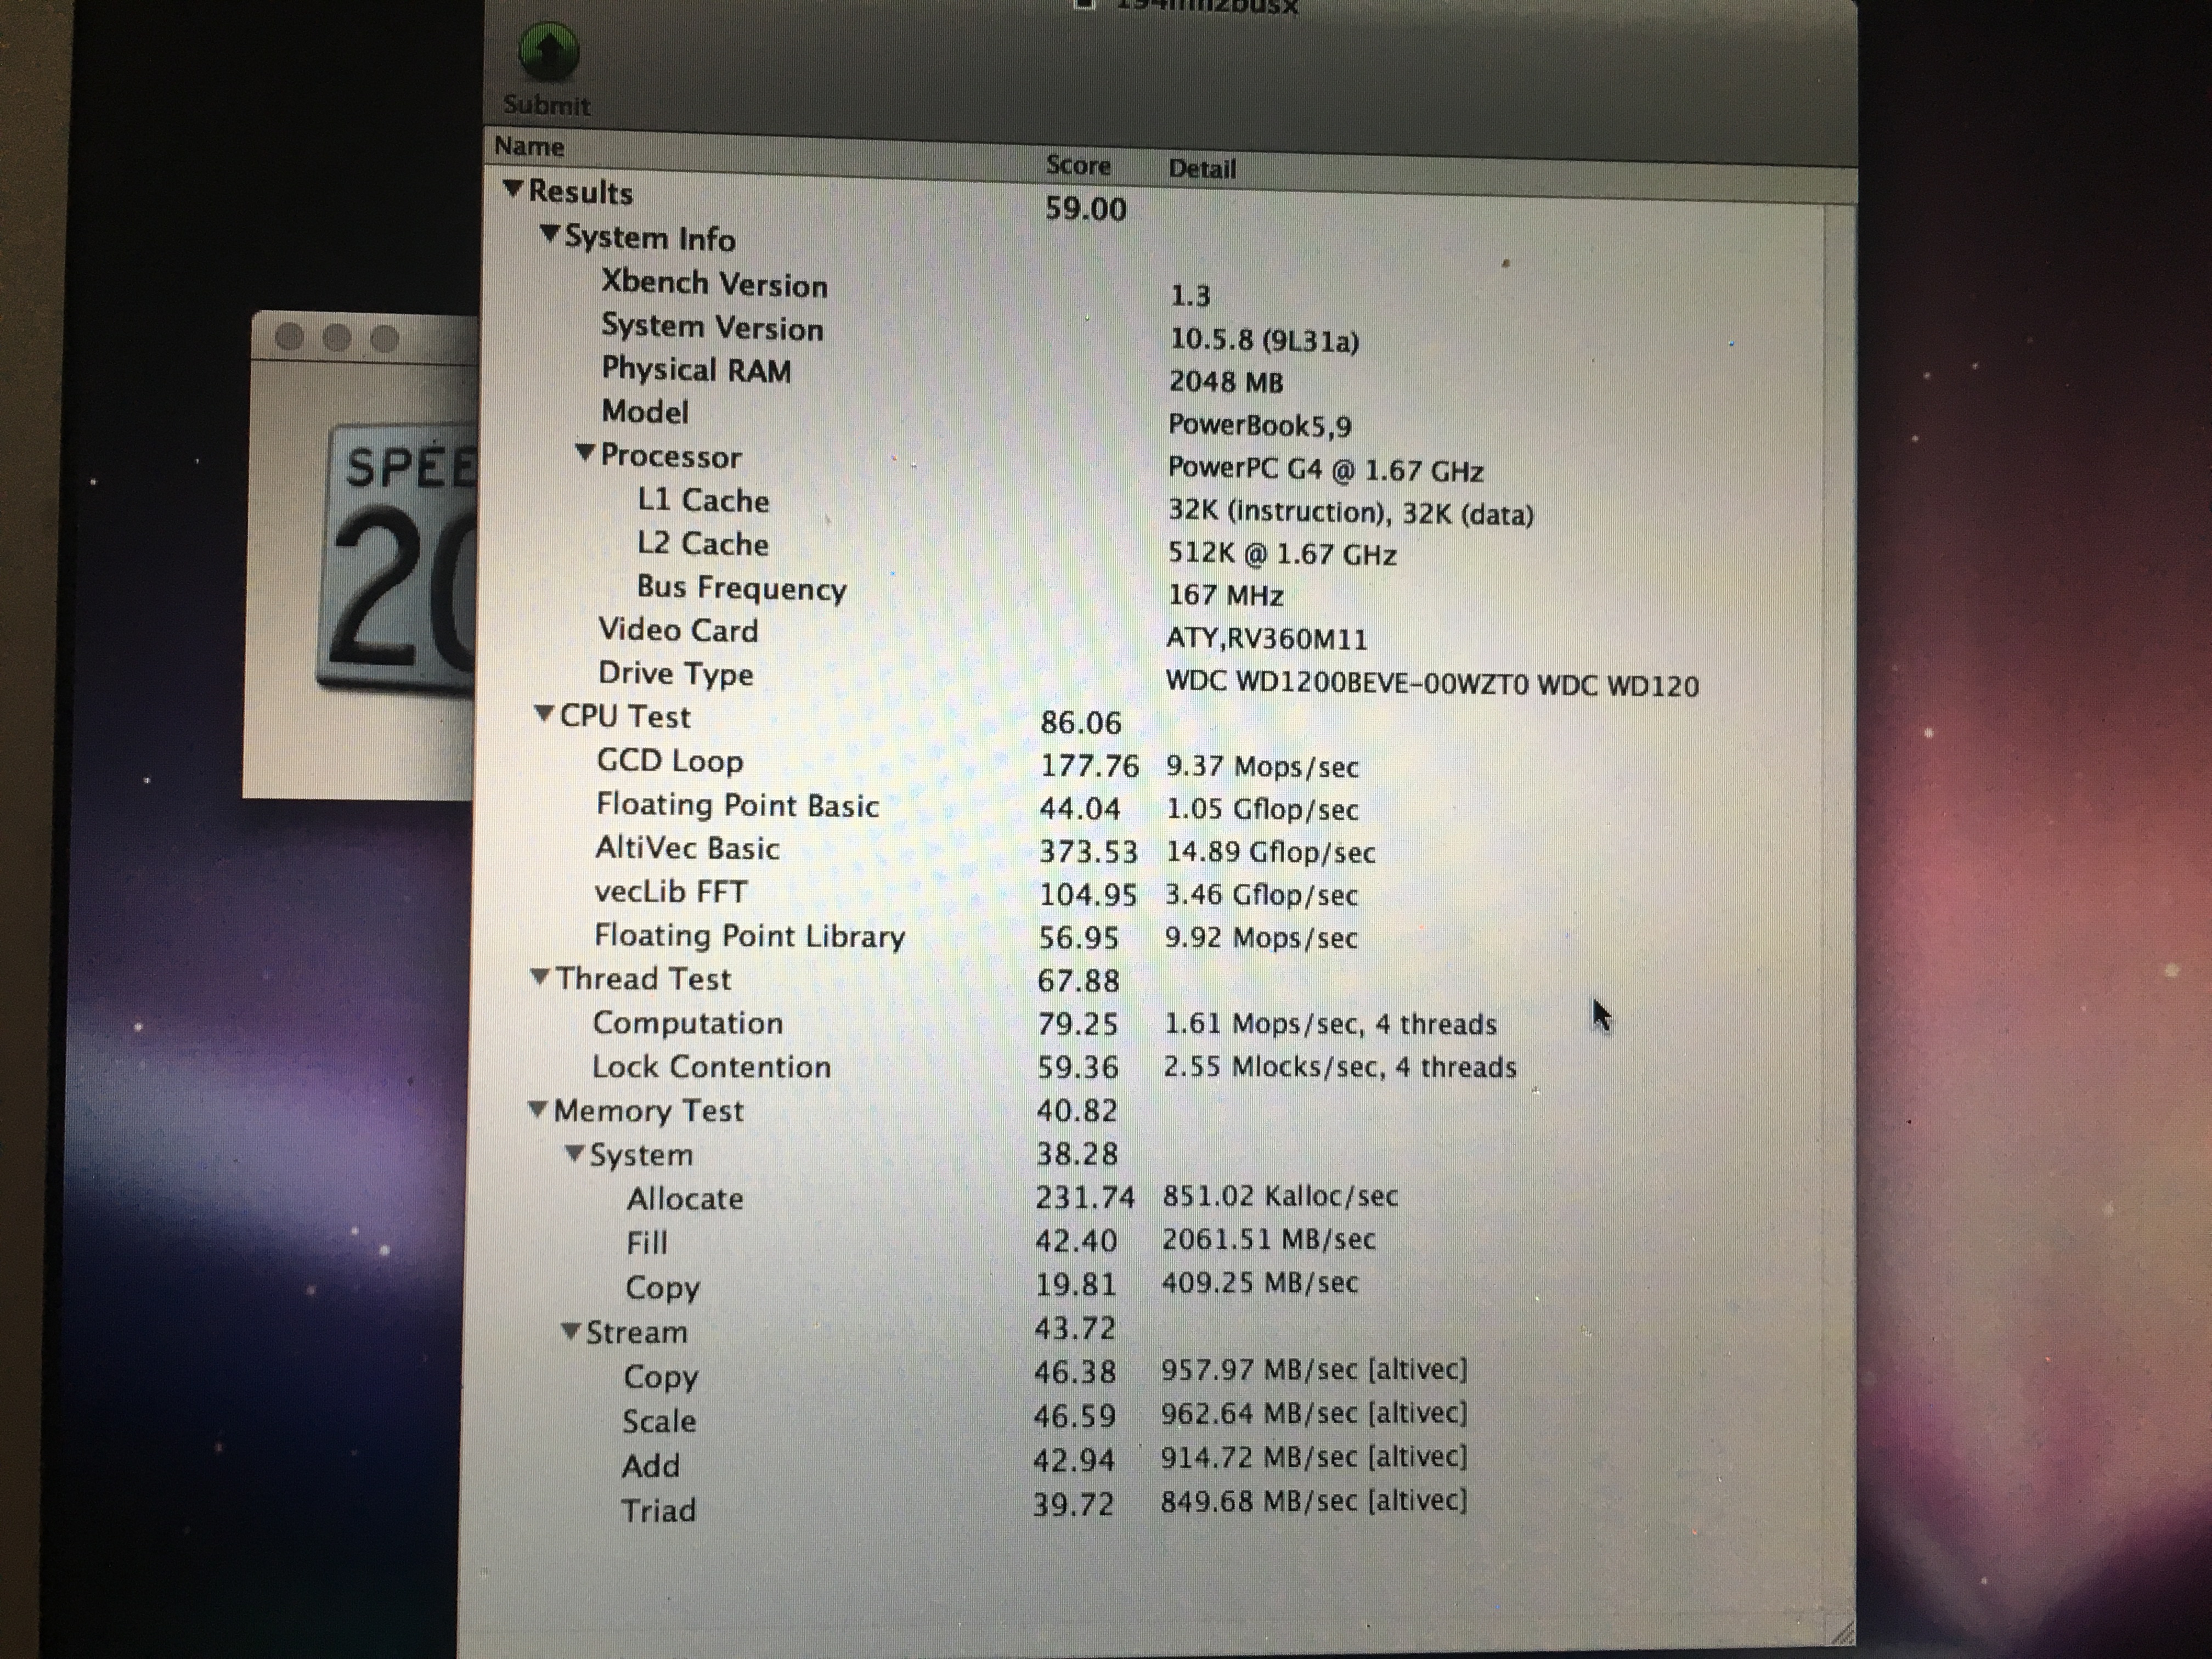Click the Thread Test score 67.88
This screenshot has width=2212, height=1659.
1078,980
